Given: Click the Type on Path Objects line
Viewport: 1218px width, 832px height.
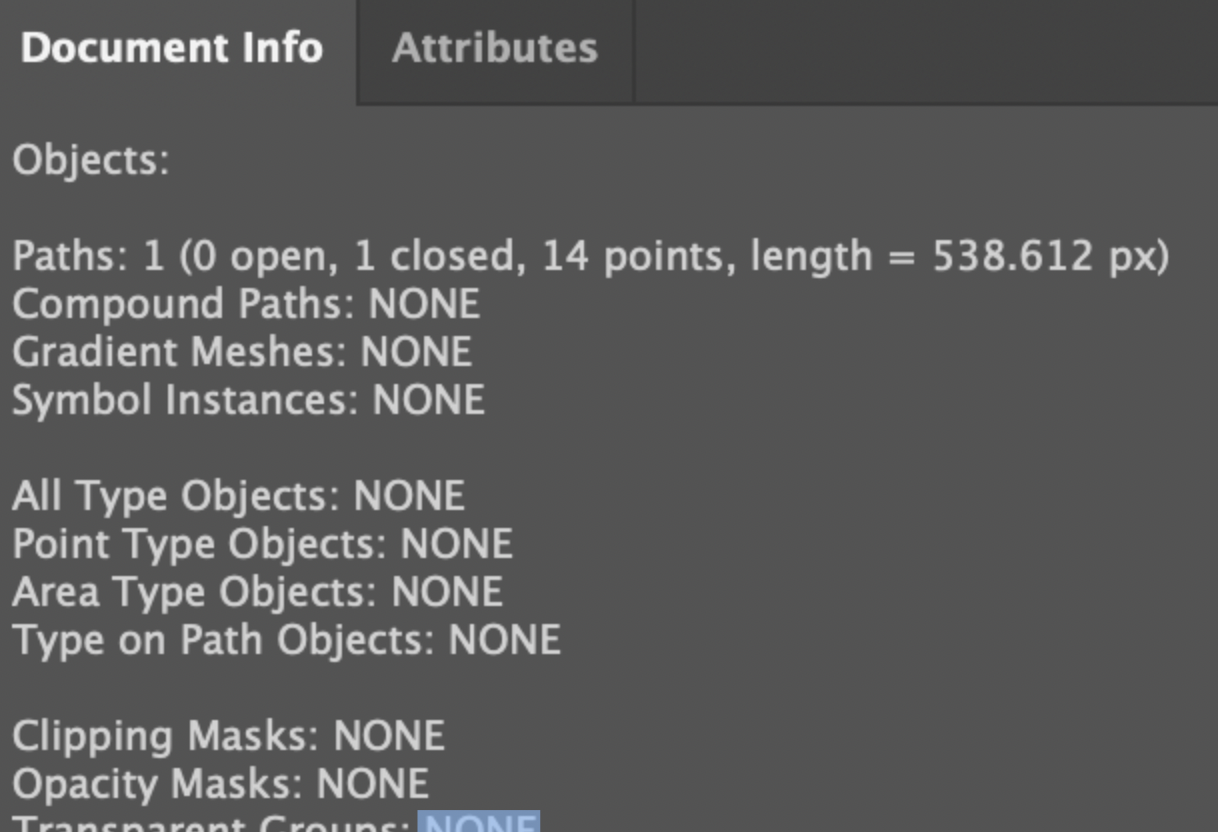Looking at the screenshot, I should pos(286,640).
